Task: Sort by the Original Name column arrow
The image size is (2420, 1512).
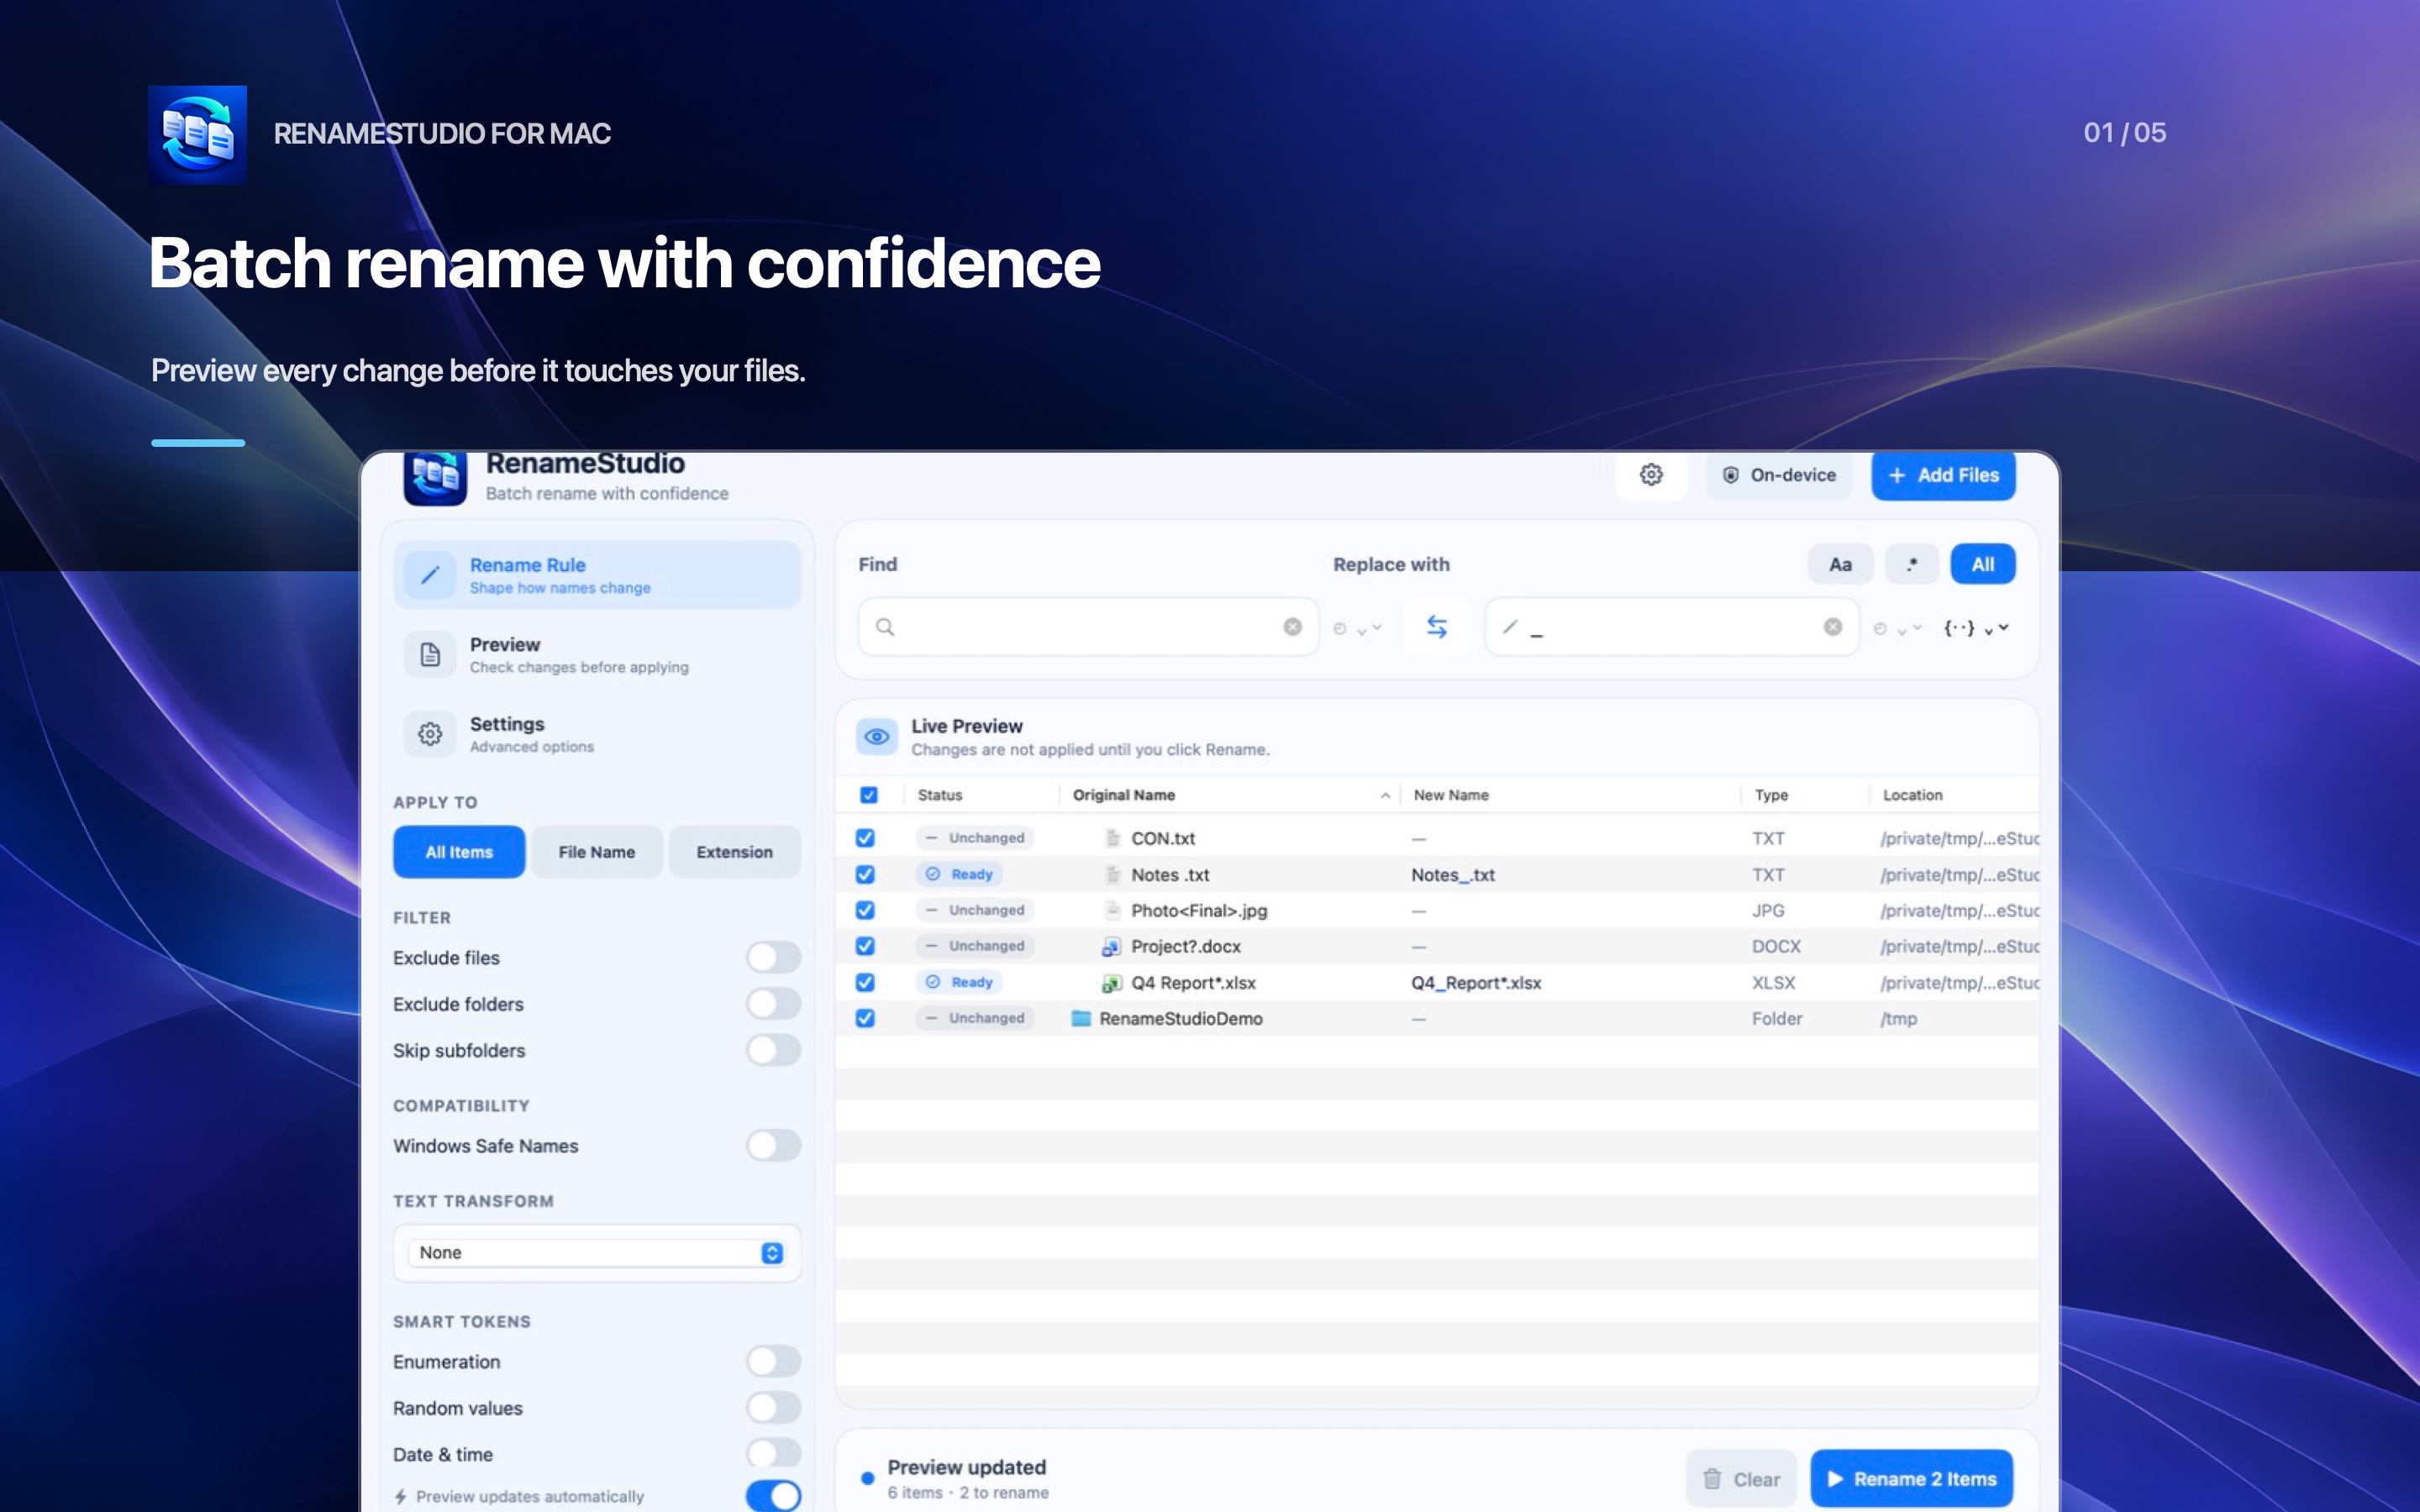Action: coord(1385,796)
